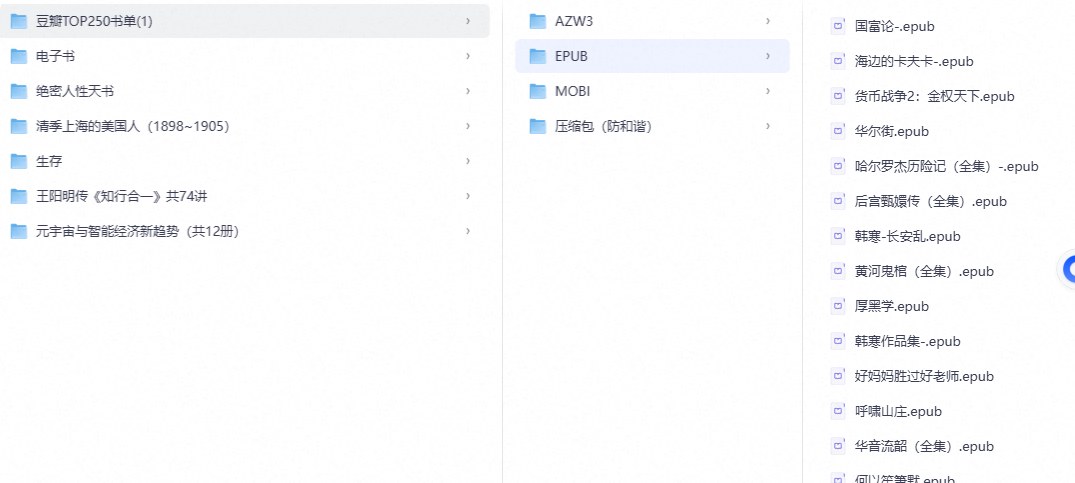Screen dimensions: 1075x483
Task: Click the blue floating icon at right edge
Action: click(x=1068, y=269)
